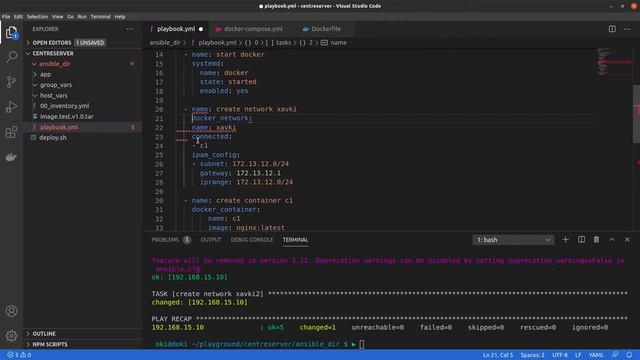
Task: Change language mode YAML
Action: pos(596,355)
